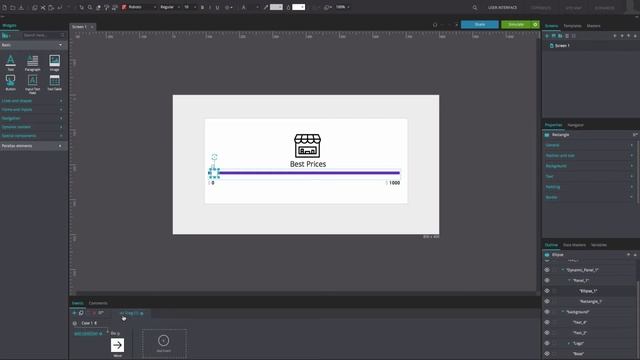Image resolution: width=640 pixels, height=360 pixels.
Task: Click the border color swatch in toolbar
Action: click(276, 7)
